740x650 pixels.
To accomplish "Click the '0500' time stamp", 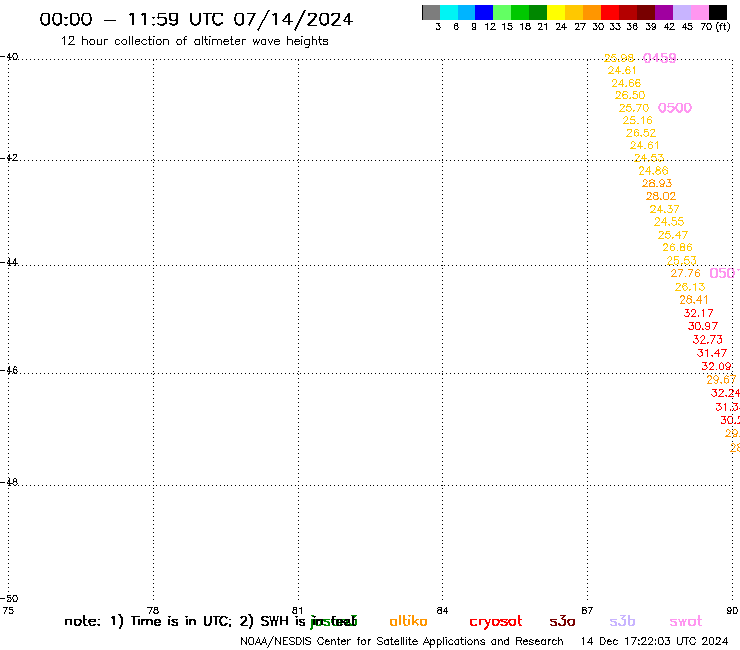I will (675, 108).
